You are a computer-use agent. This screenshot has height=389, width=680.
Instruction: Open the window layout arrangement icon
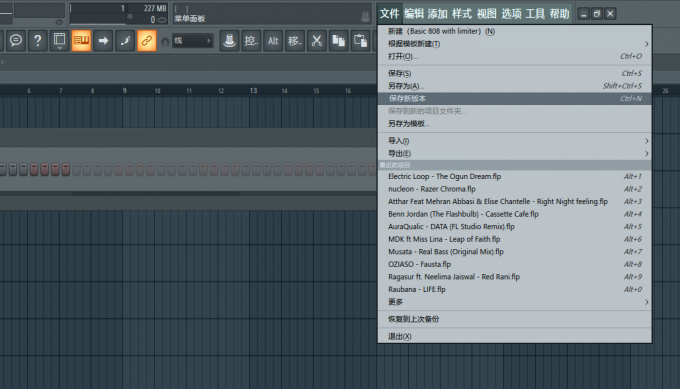59,41
